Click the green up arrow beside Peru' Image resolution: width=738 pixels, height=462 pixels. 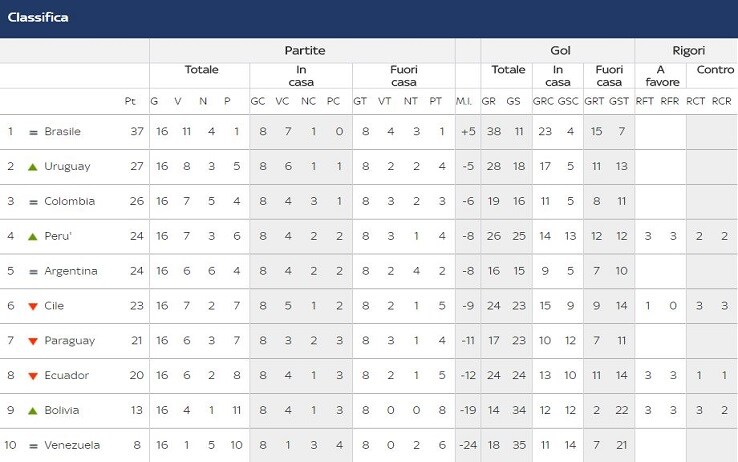(x=32, y=236)
